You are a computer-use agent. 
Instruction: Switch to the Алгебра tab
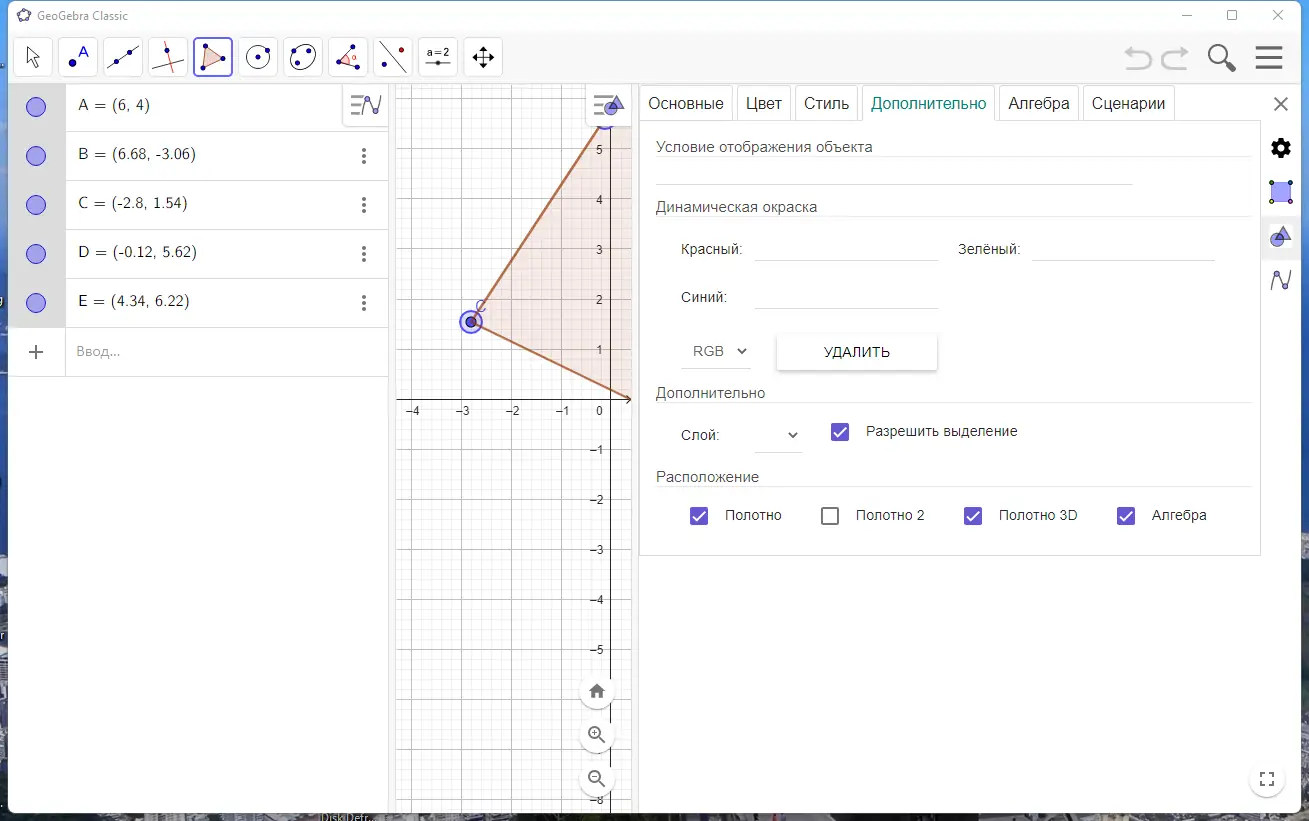coord(1039,103)
